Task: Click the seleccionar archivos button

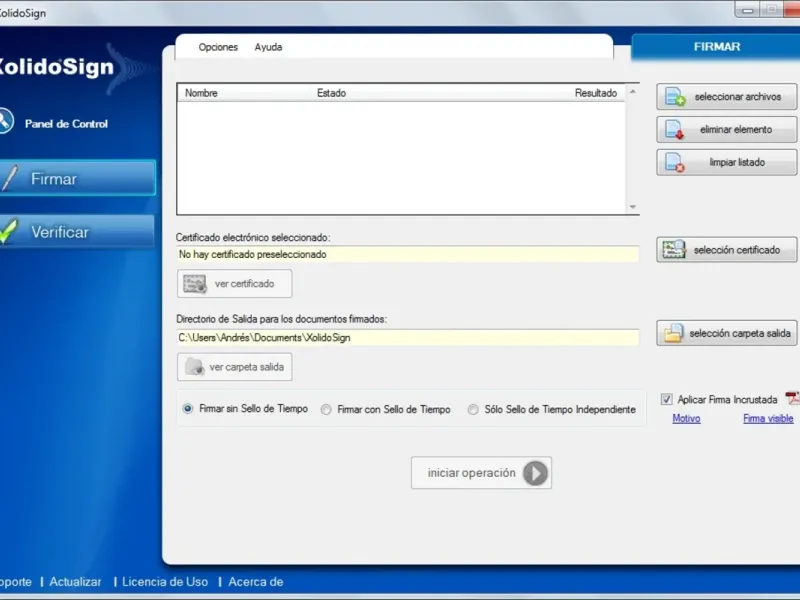Action: click(727, 96)
